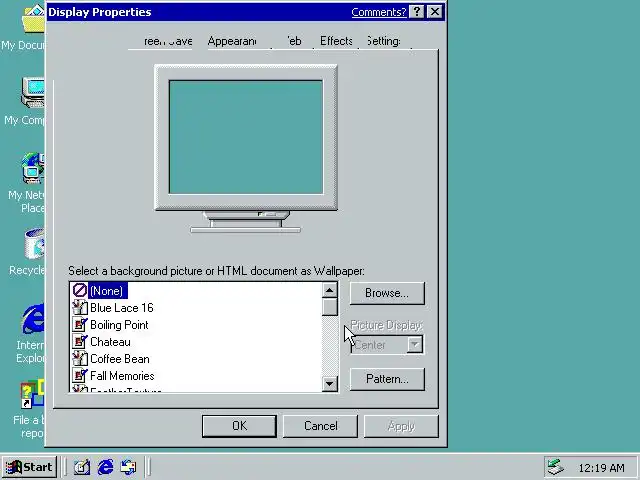The image size is (640, 480).
Task: Open the File a bug report shortcut
Action: click(32, 394)
